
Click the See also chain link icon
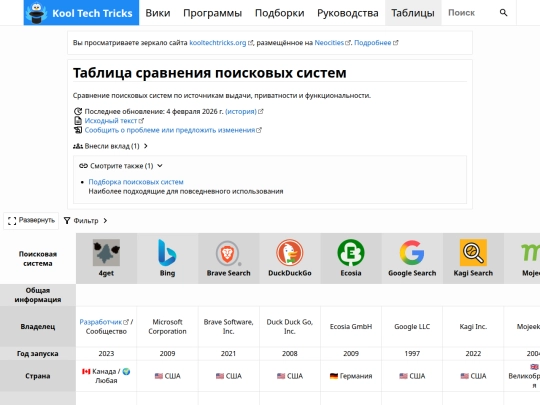coord(83,166)
